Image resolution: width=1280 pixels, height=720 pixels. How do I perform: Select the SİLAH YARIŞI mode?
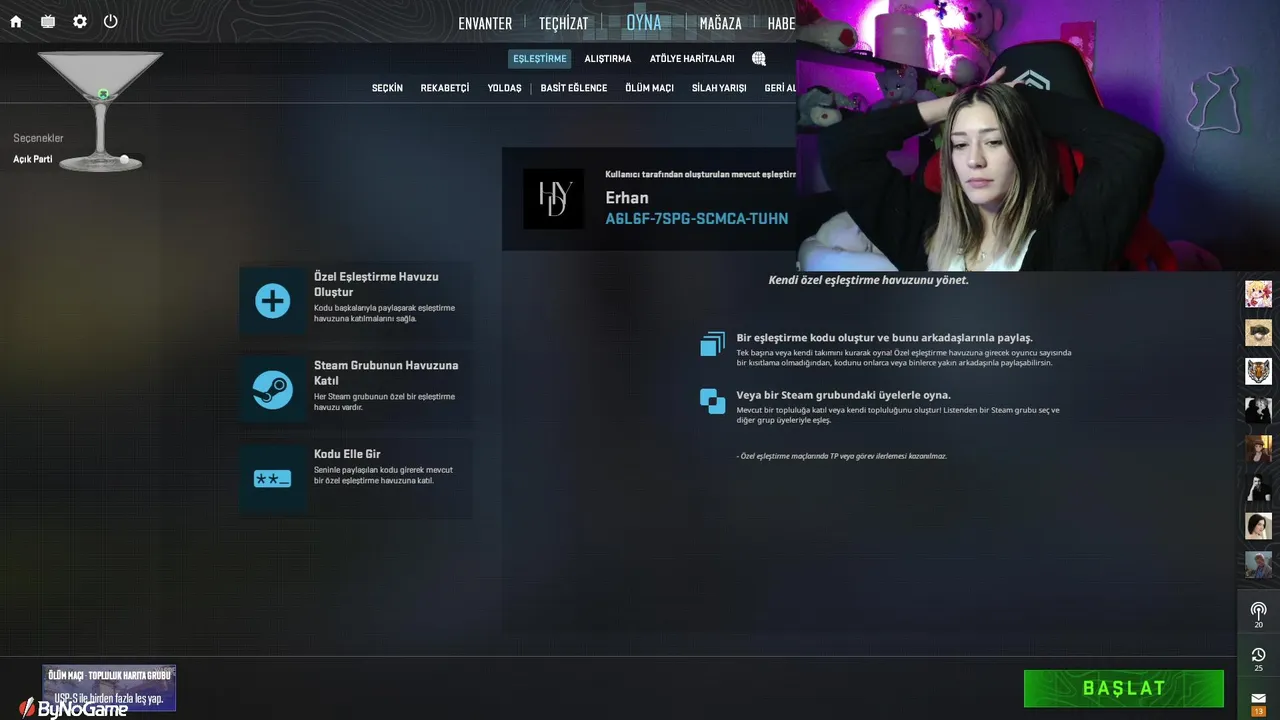click(719, 88)
